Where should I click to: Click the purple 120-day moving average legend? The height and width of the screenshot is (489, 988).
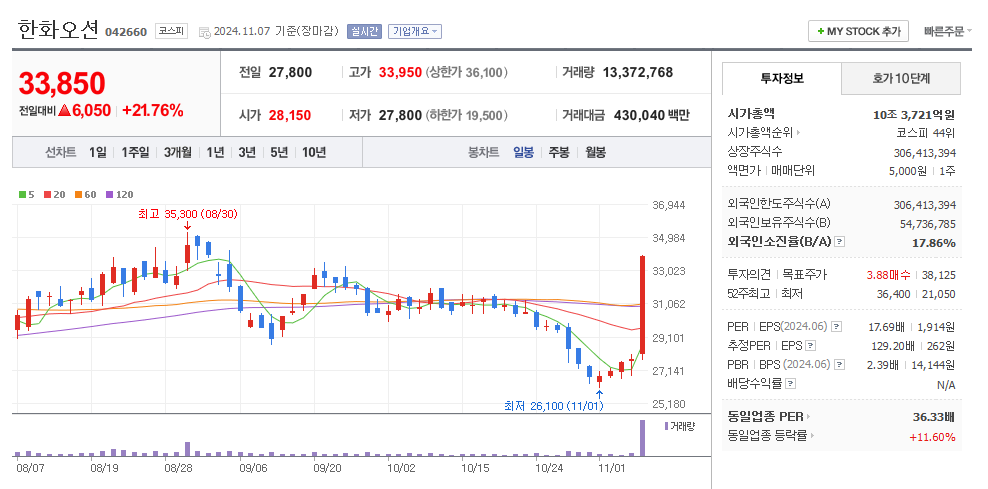[120, 195]
